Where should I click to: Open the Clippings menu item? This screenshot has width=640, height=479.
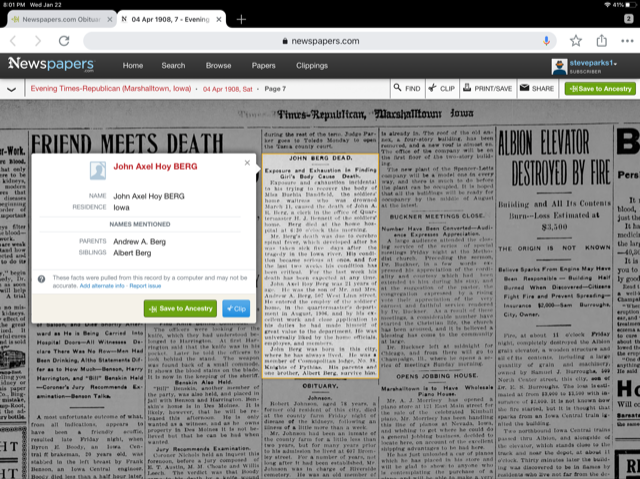pos(312,65)
